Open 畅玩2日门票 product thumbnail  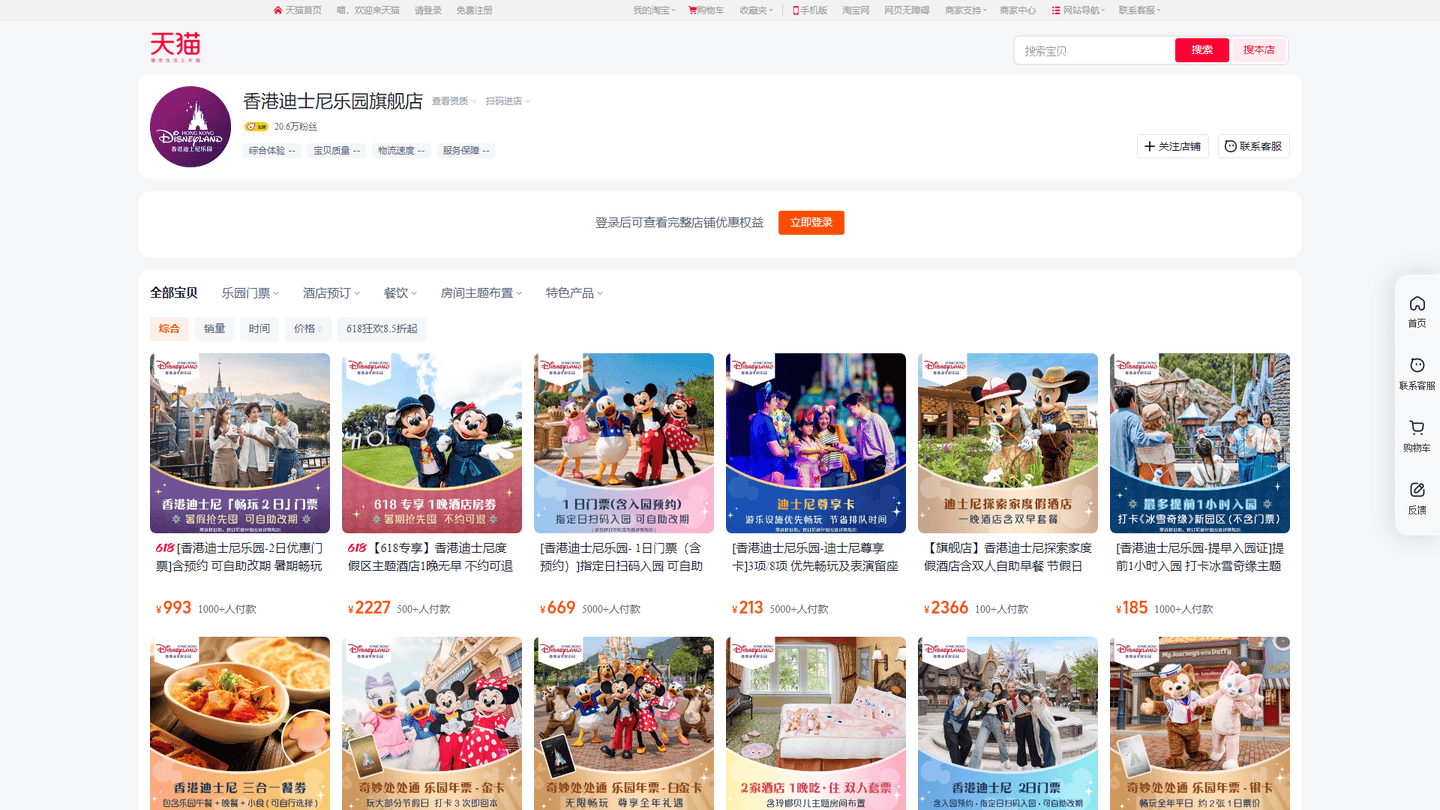[x=240, y=443]
